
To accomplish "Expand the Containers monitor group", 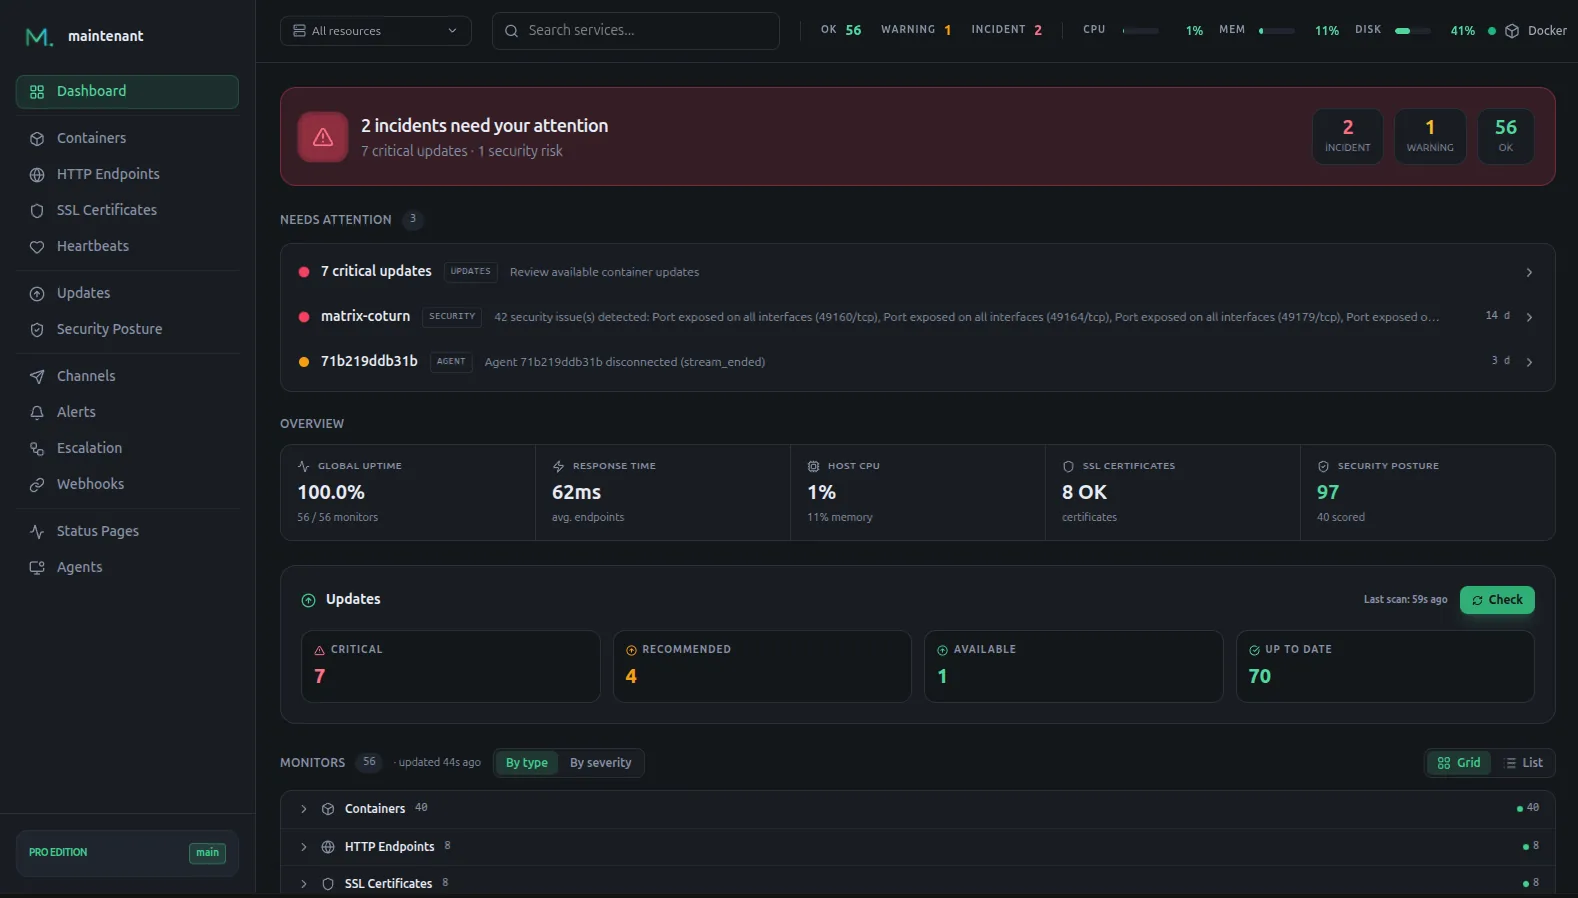I will coord(304,809).
